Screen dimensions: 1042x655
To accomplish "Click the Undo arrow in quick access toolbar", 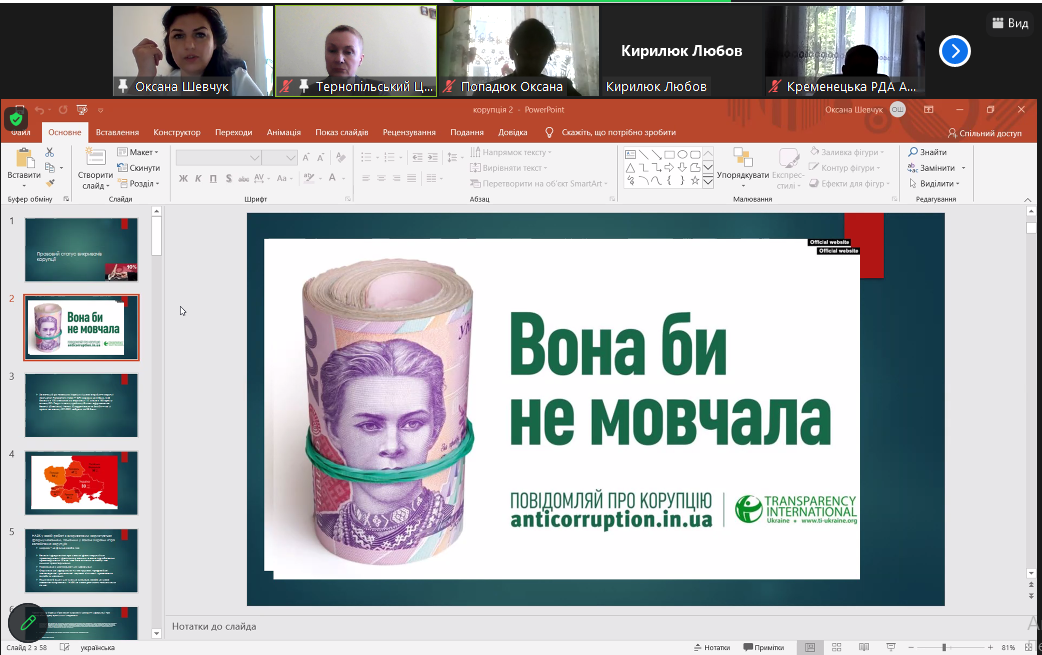I will (x=39, y=110).
